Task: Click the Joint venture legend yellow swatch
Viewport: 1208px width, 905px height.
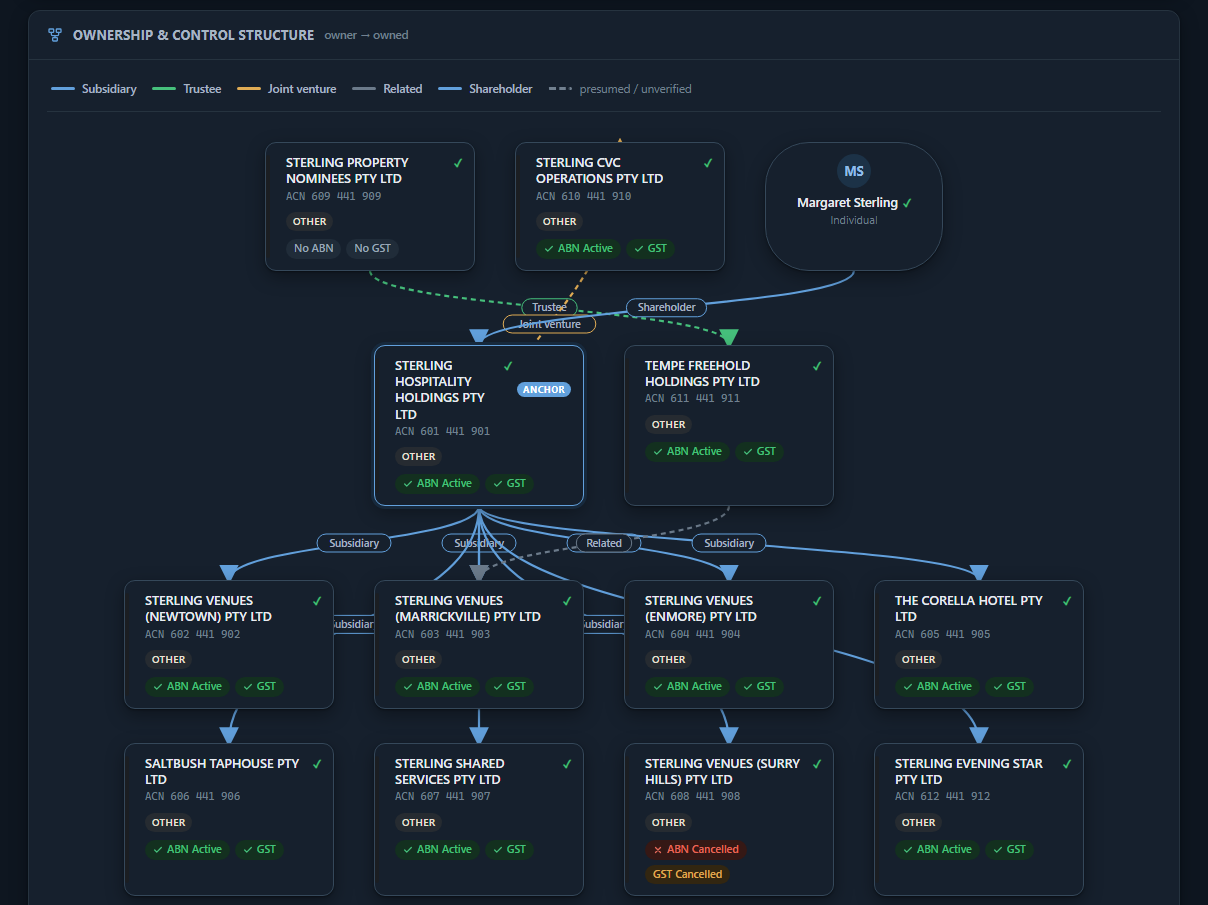Action: (249, 89)
